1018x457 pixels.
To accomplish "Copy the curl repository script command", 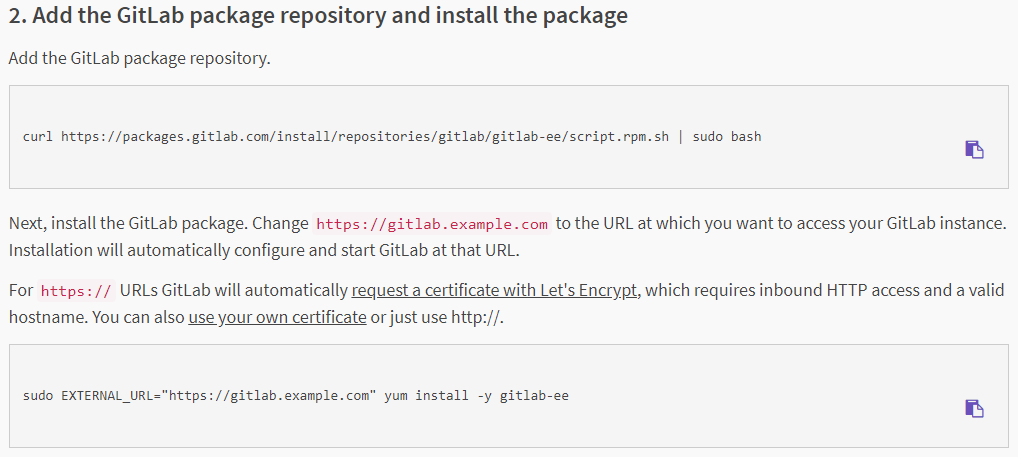I will tap(974, 149).
